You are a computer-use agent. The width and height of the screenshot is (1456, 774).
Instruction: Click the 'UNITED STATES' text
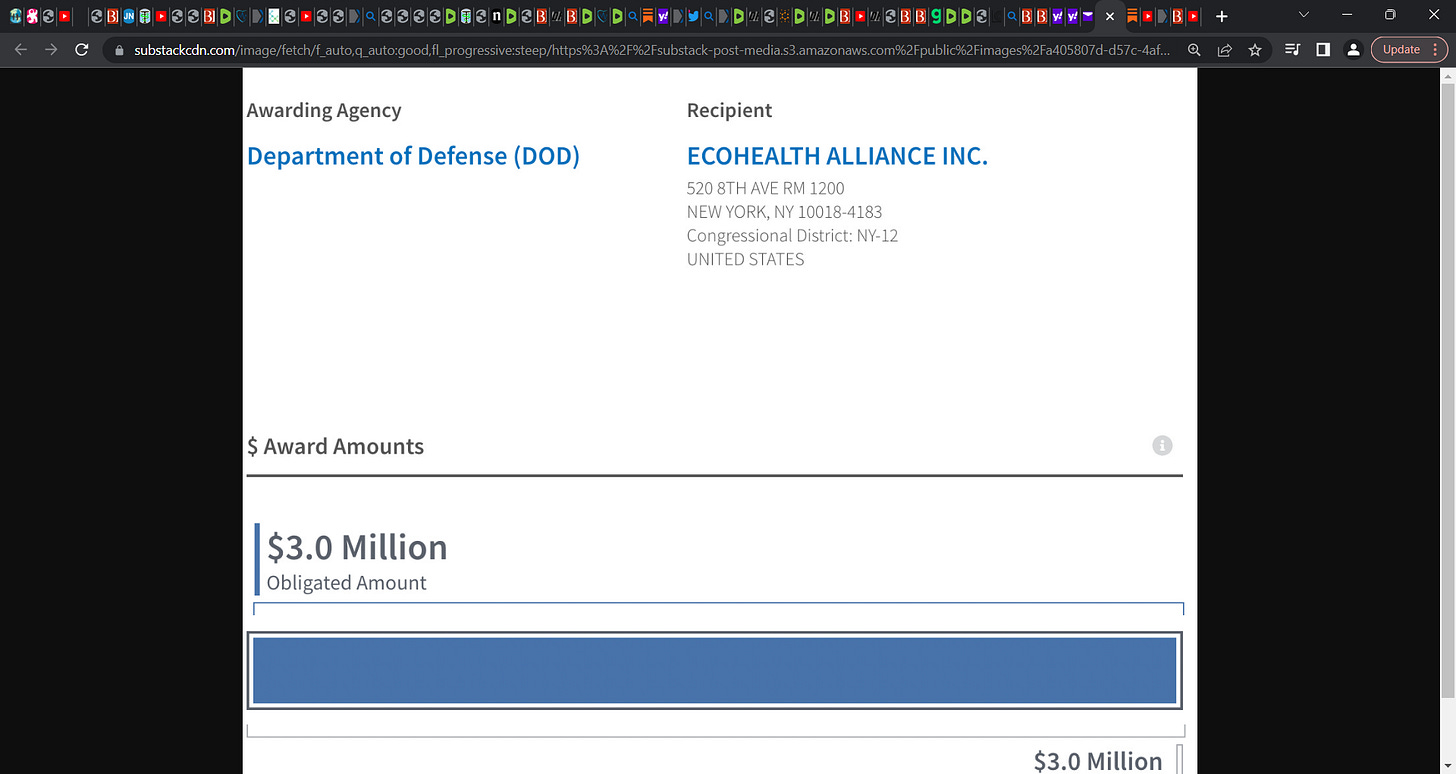[745, 259]
